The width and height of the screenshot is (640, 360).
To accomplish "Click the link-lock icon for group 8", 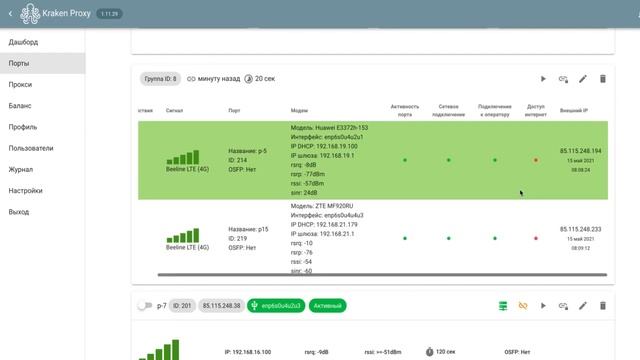I will click(x=563, y=79).
